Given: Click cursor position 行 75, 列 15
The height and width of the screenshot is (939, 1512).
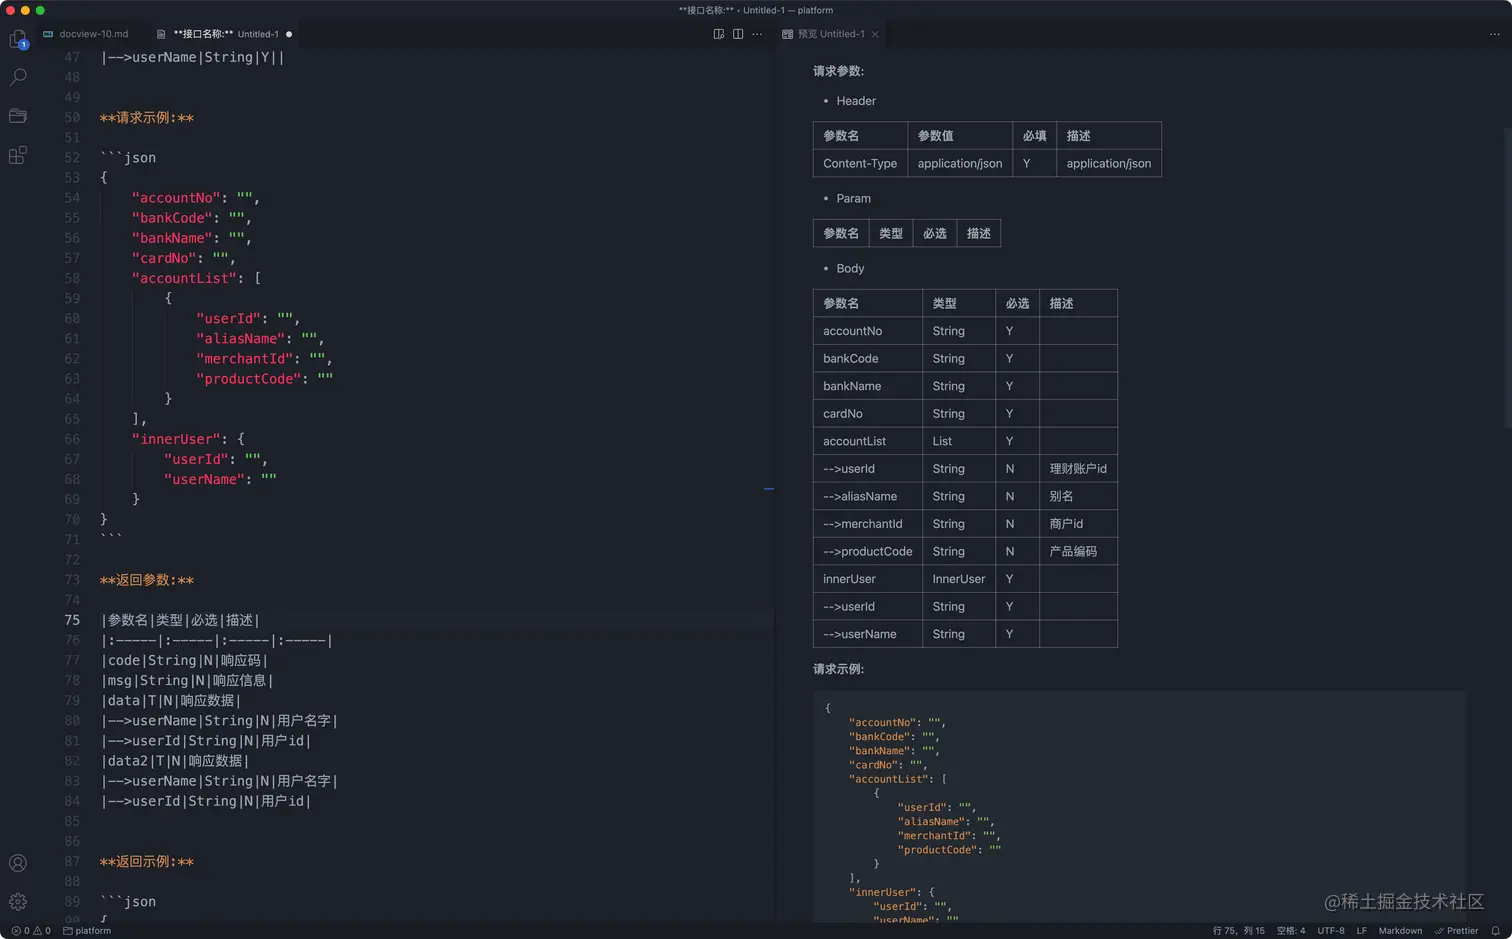Looking at the screenshot, I should click(1239, 931).
